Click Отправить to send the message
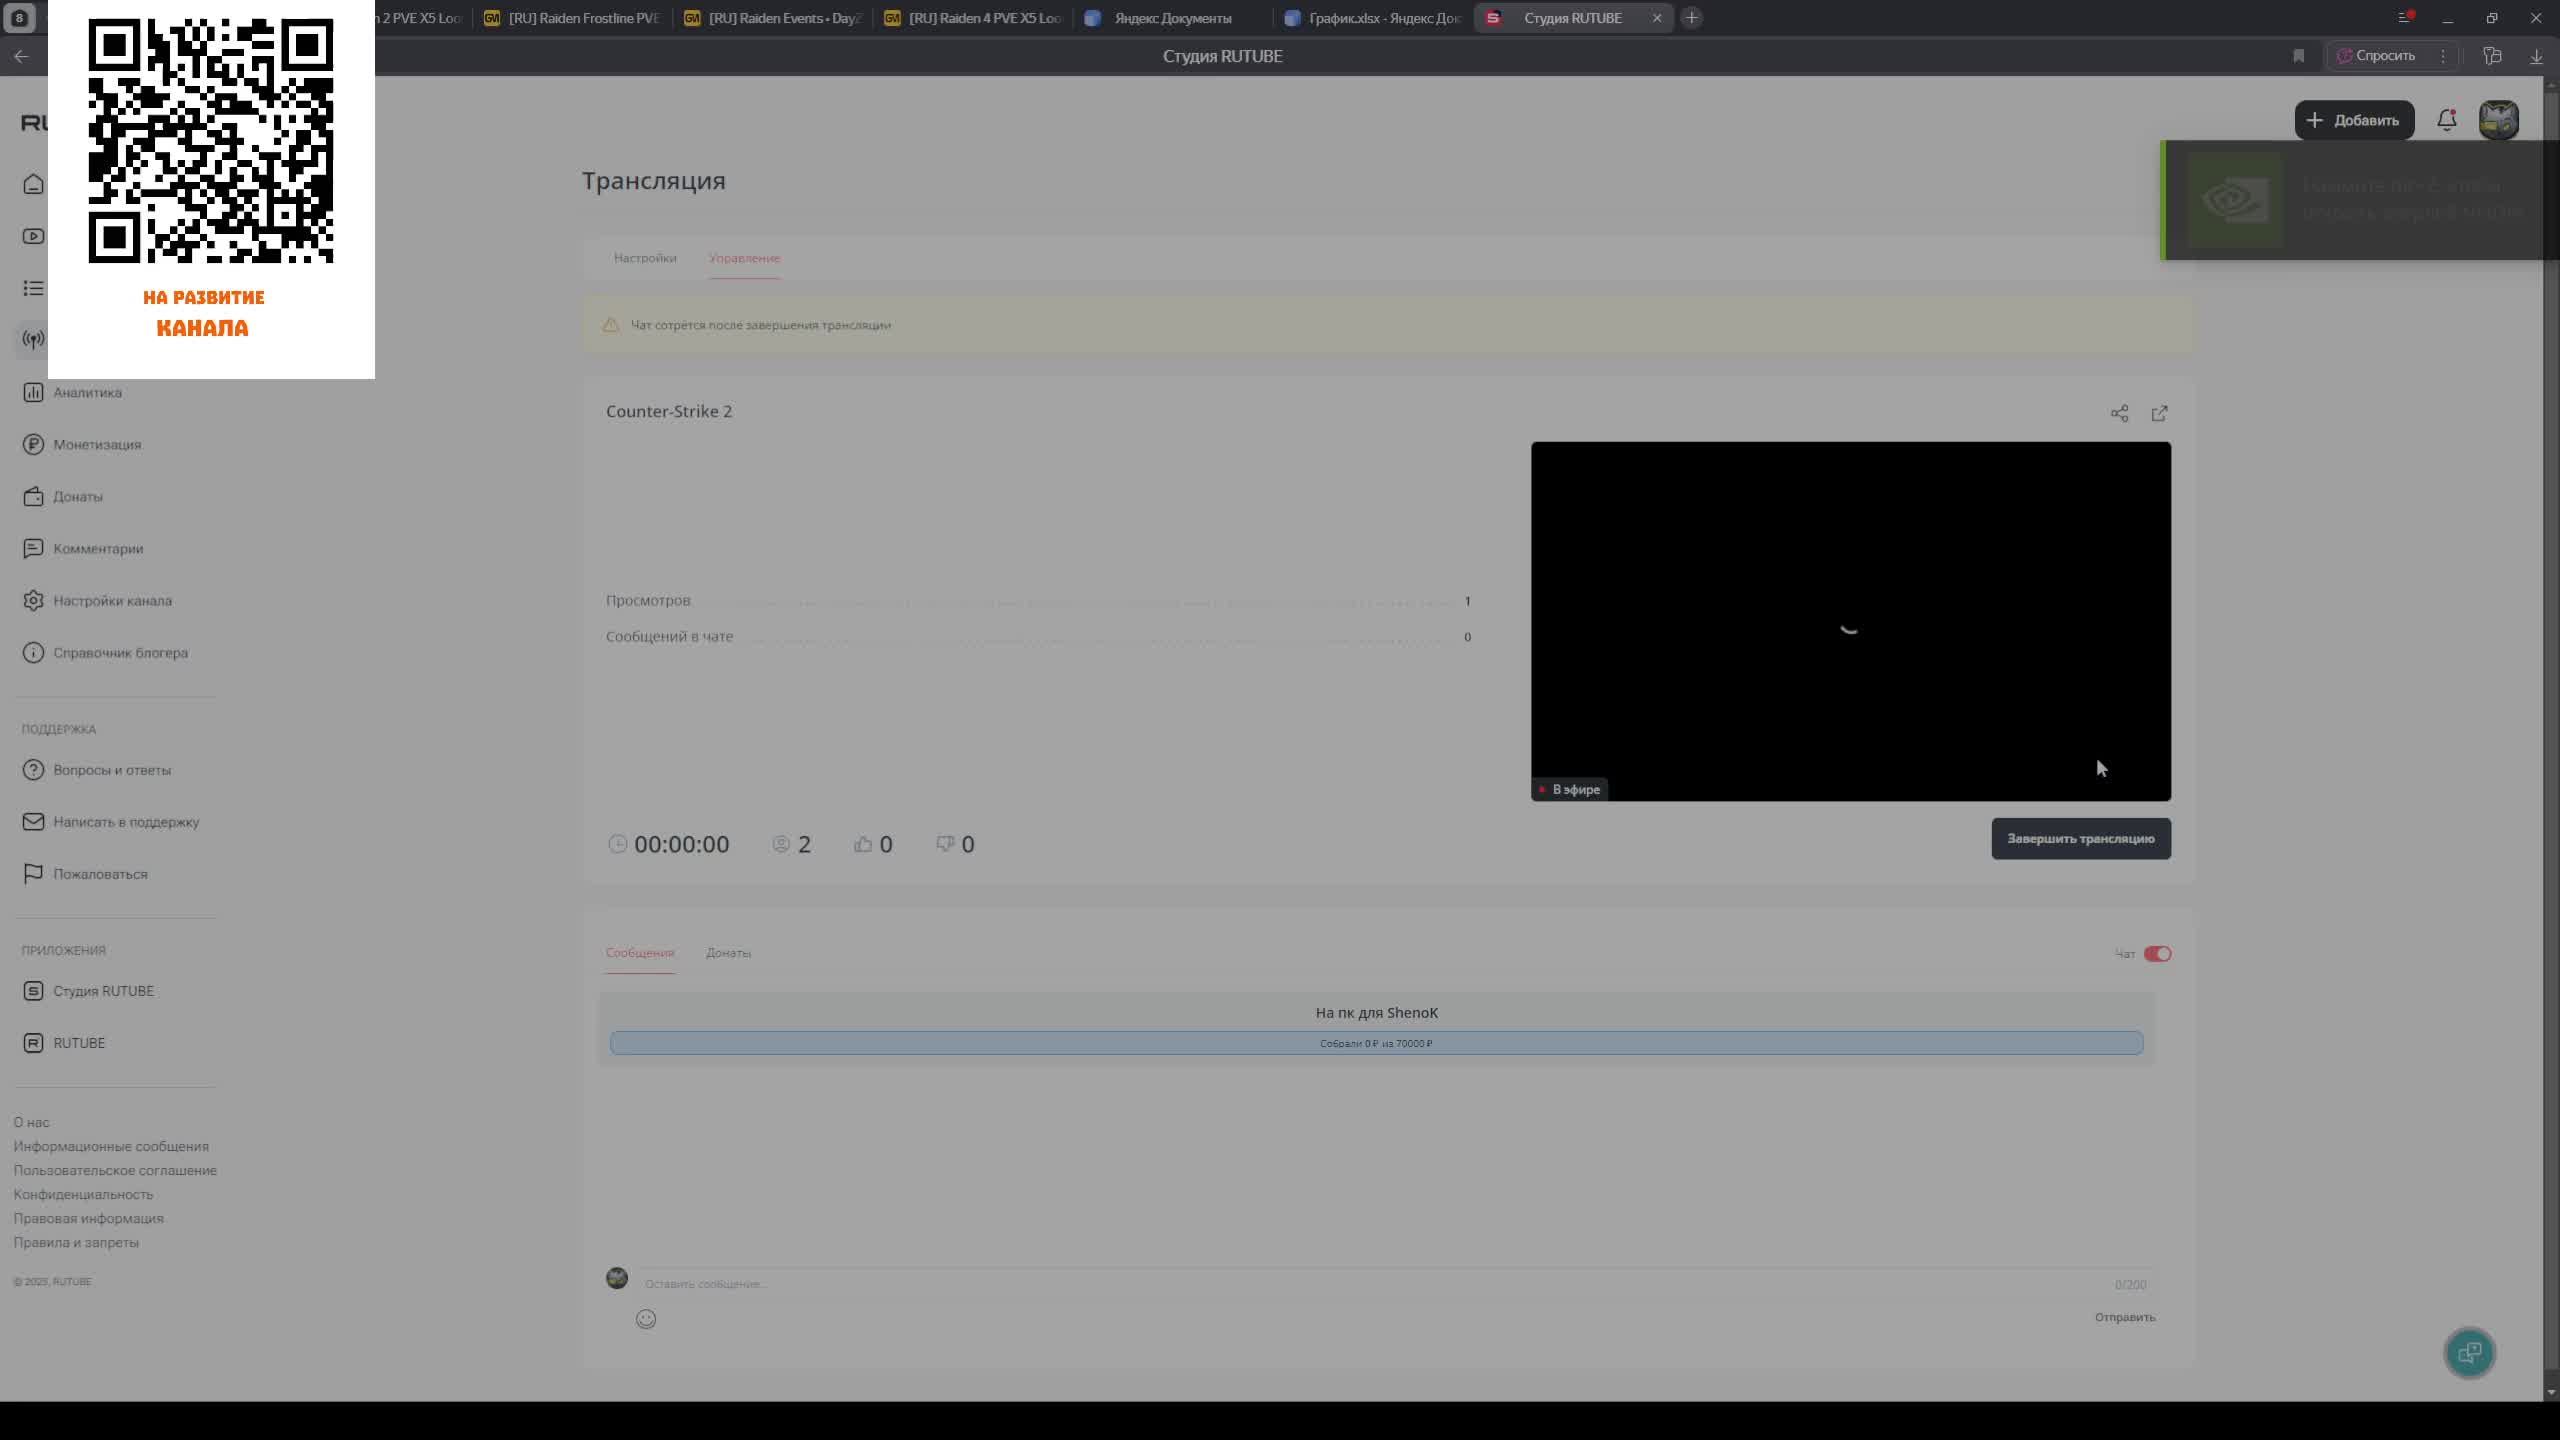The height and width of the screenshot is (1440, 2560). [x=2125, y=1317]
